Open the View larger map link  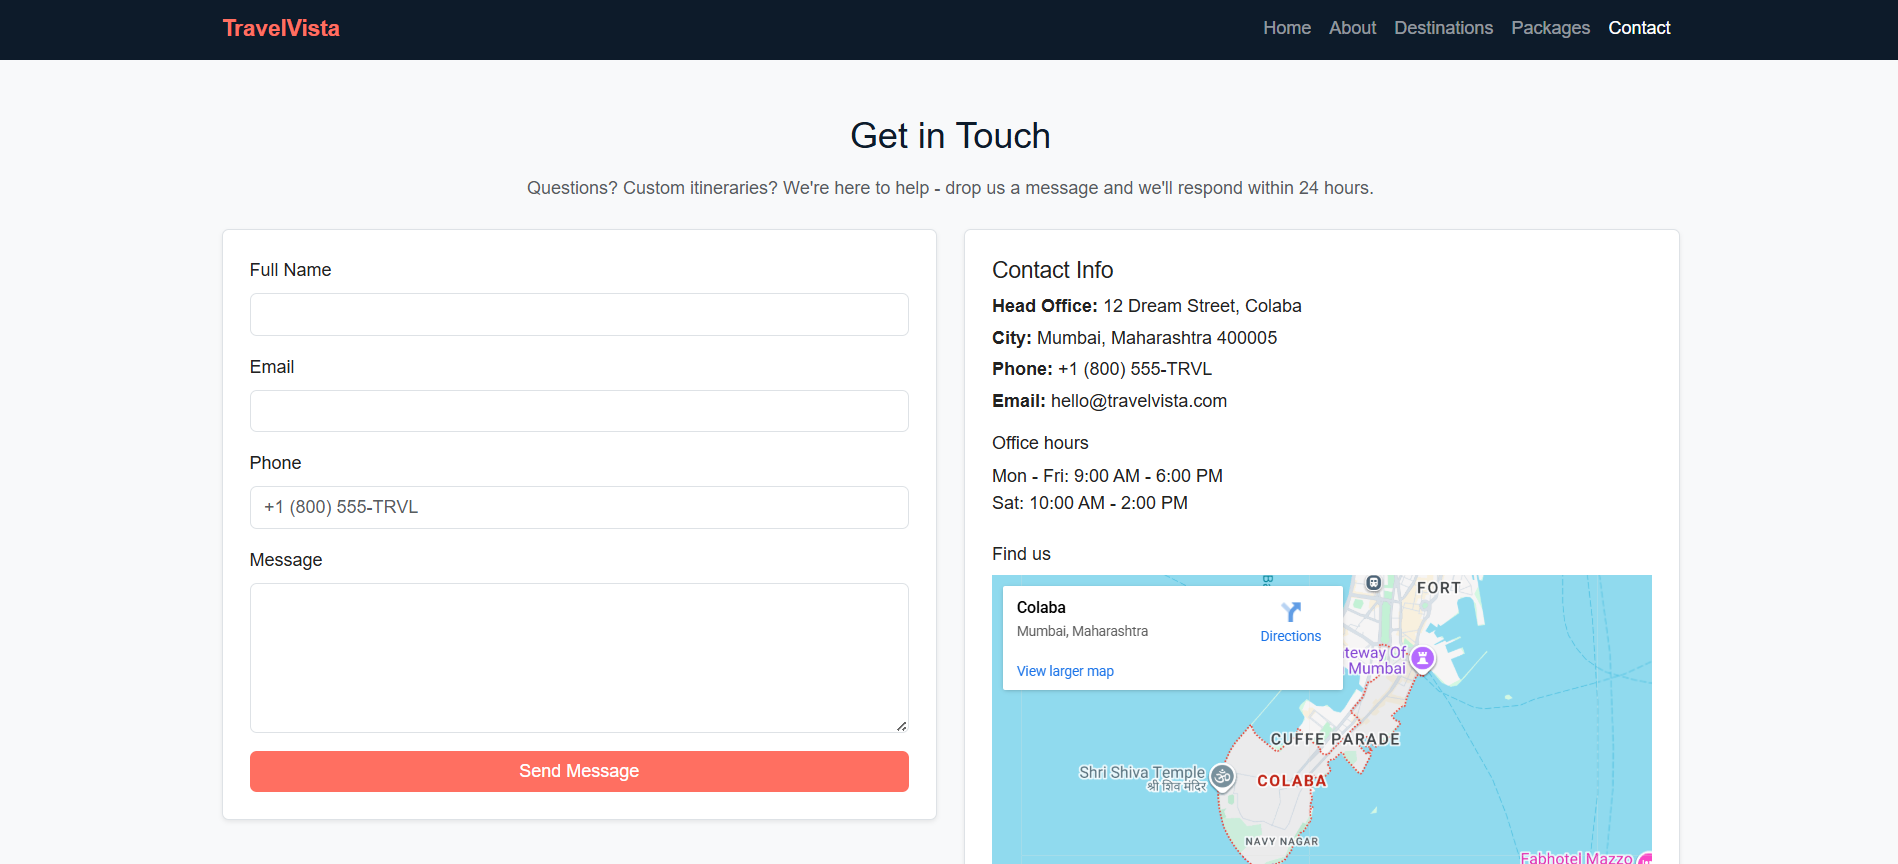click(x=1064, y=671)
